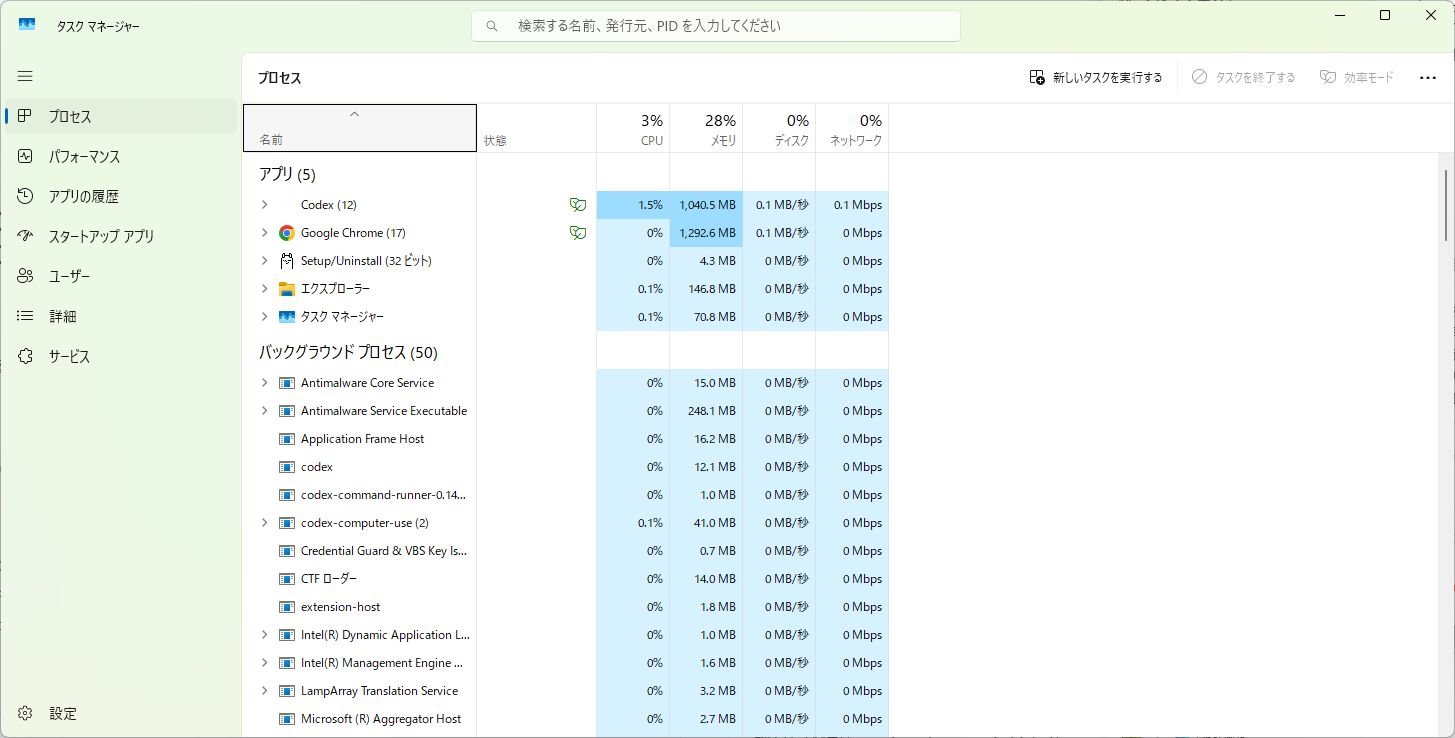
Task: Click the efficiency leaf icon on Codex row
Action: point(577,205)
